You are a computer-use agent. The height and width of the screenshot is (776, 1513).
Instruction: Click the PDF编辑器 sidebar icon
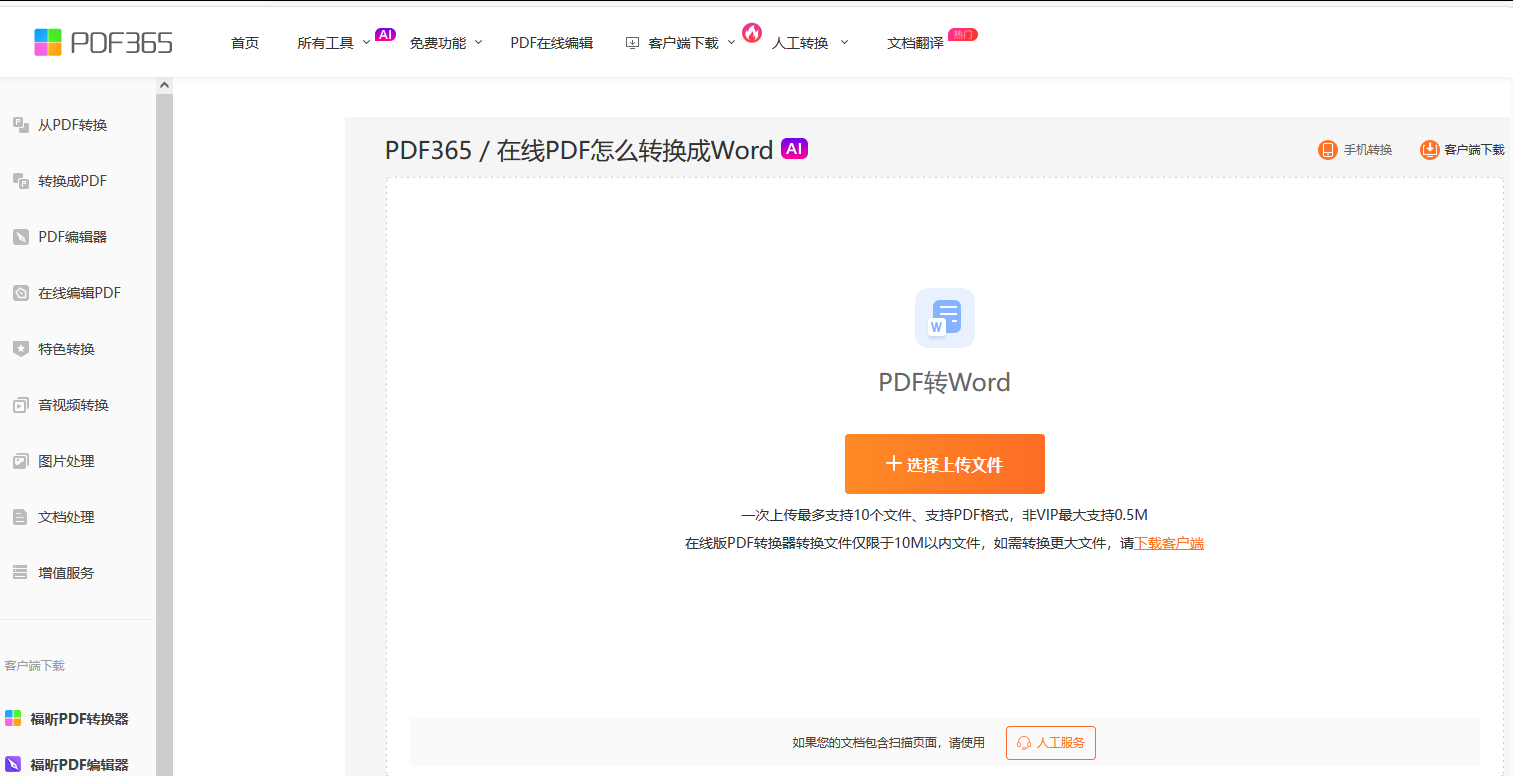(20, 237)
